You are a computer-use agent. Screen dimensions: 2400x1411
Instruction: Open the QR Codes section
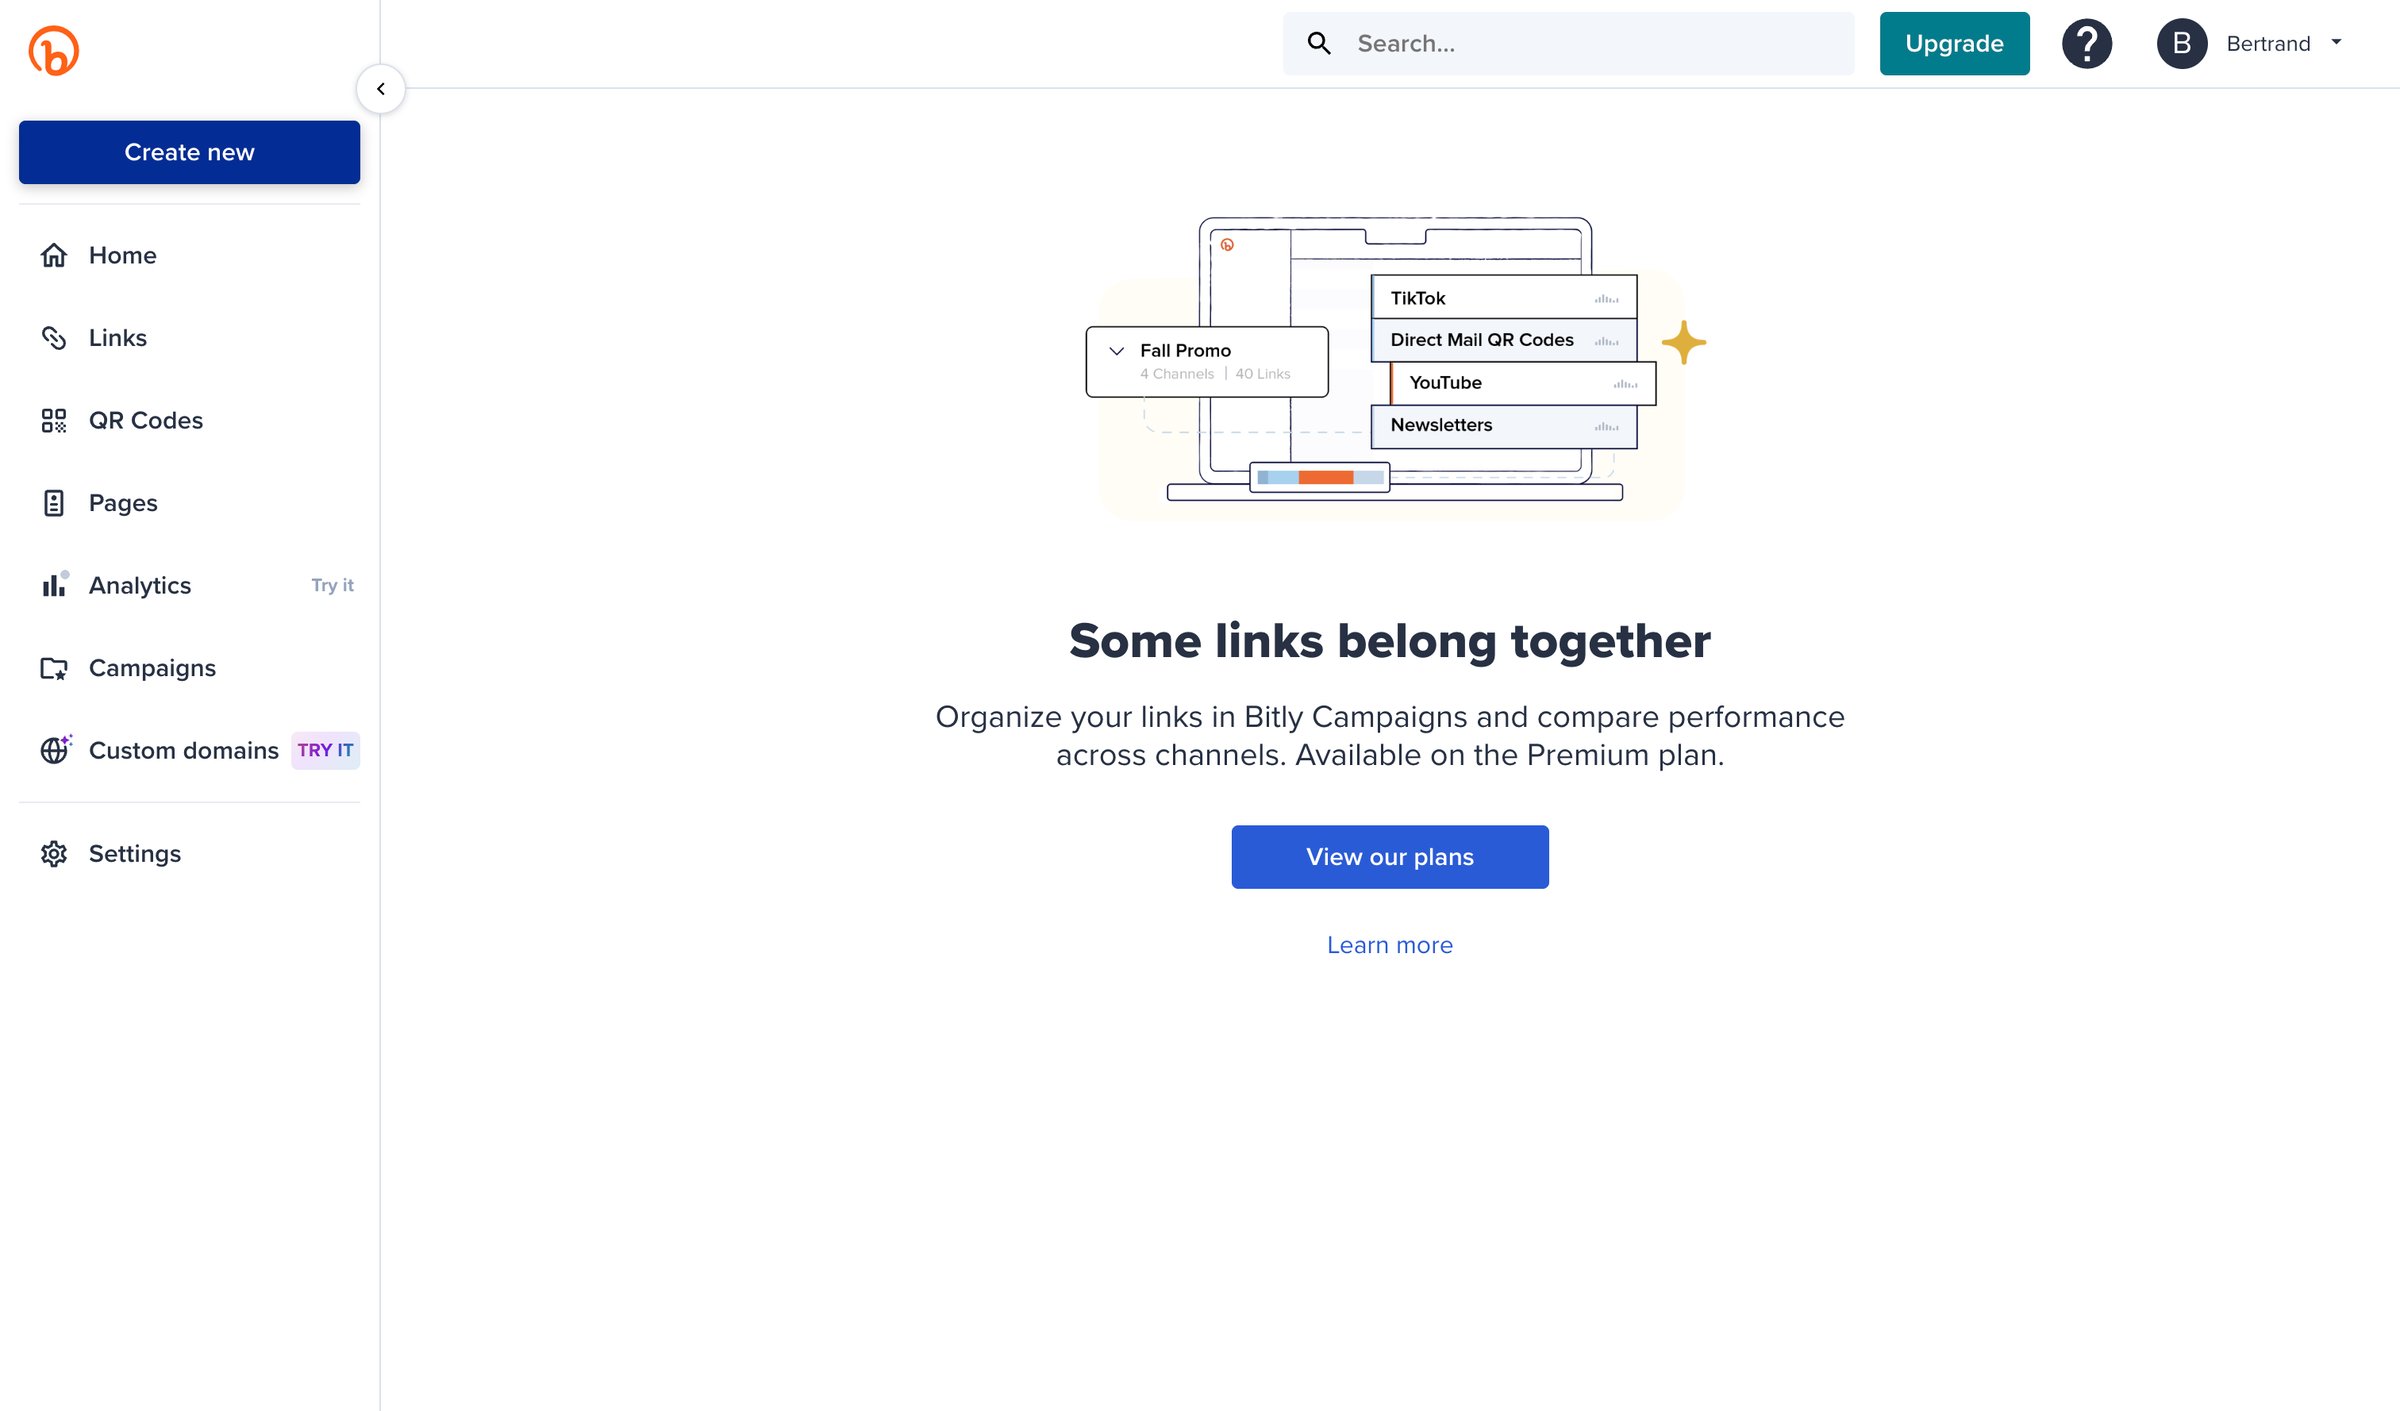click(x=189, y=420)
